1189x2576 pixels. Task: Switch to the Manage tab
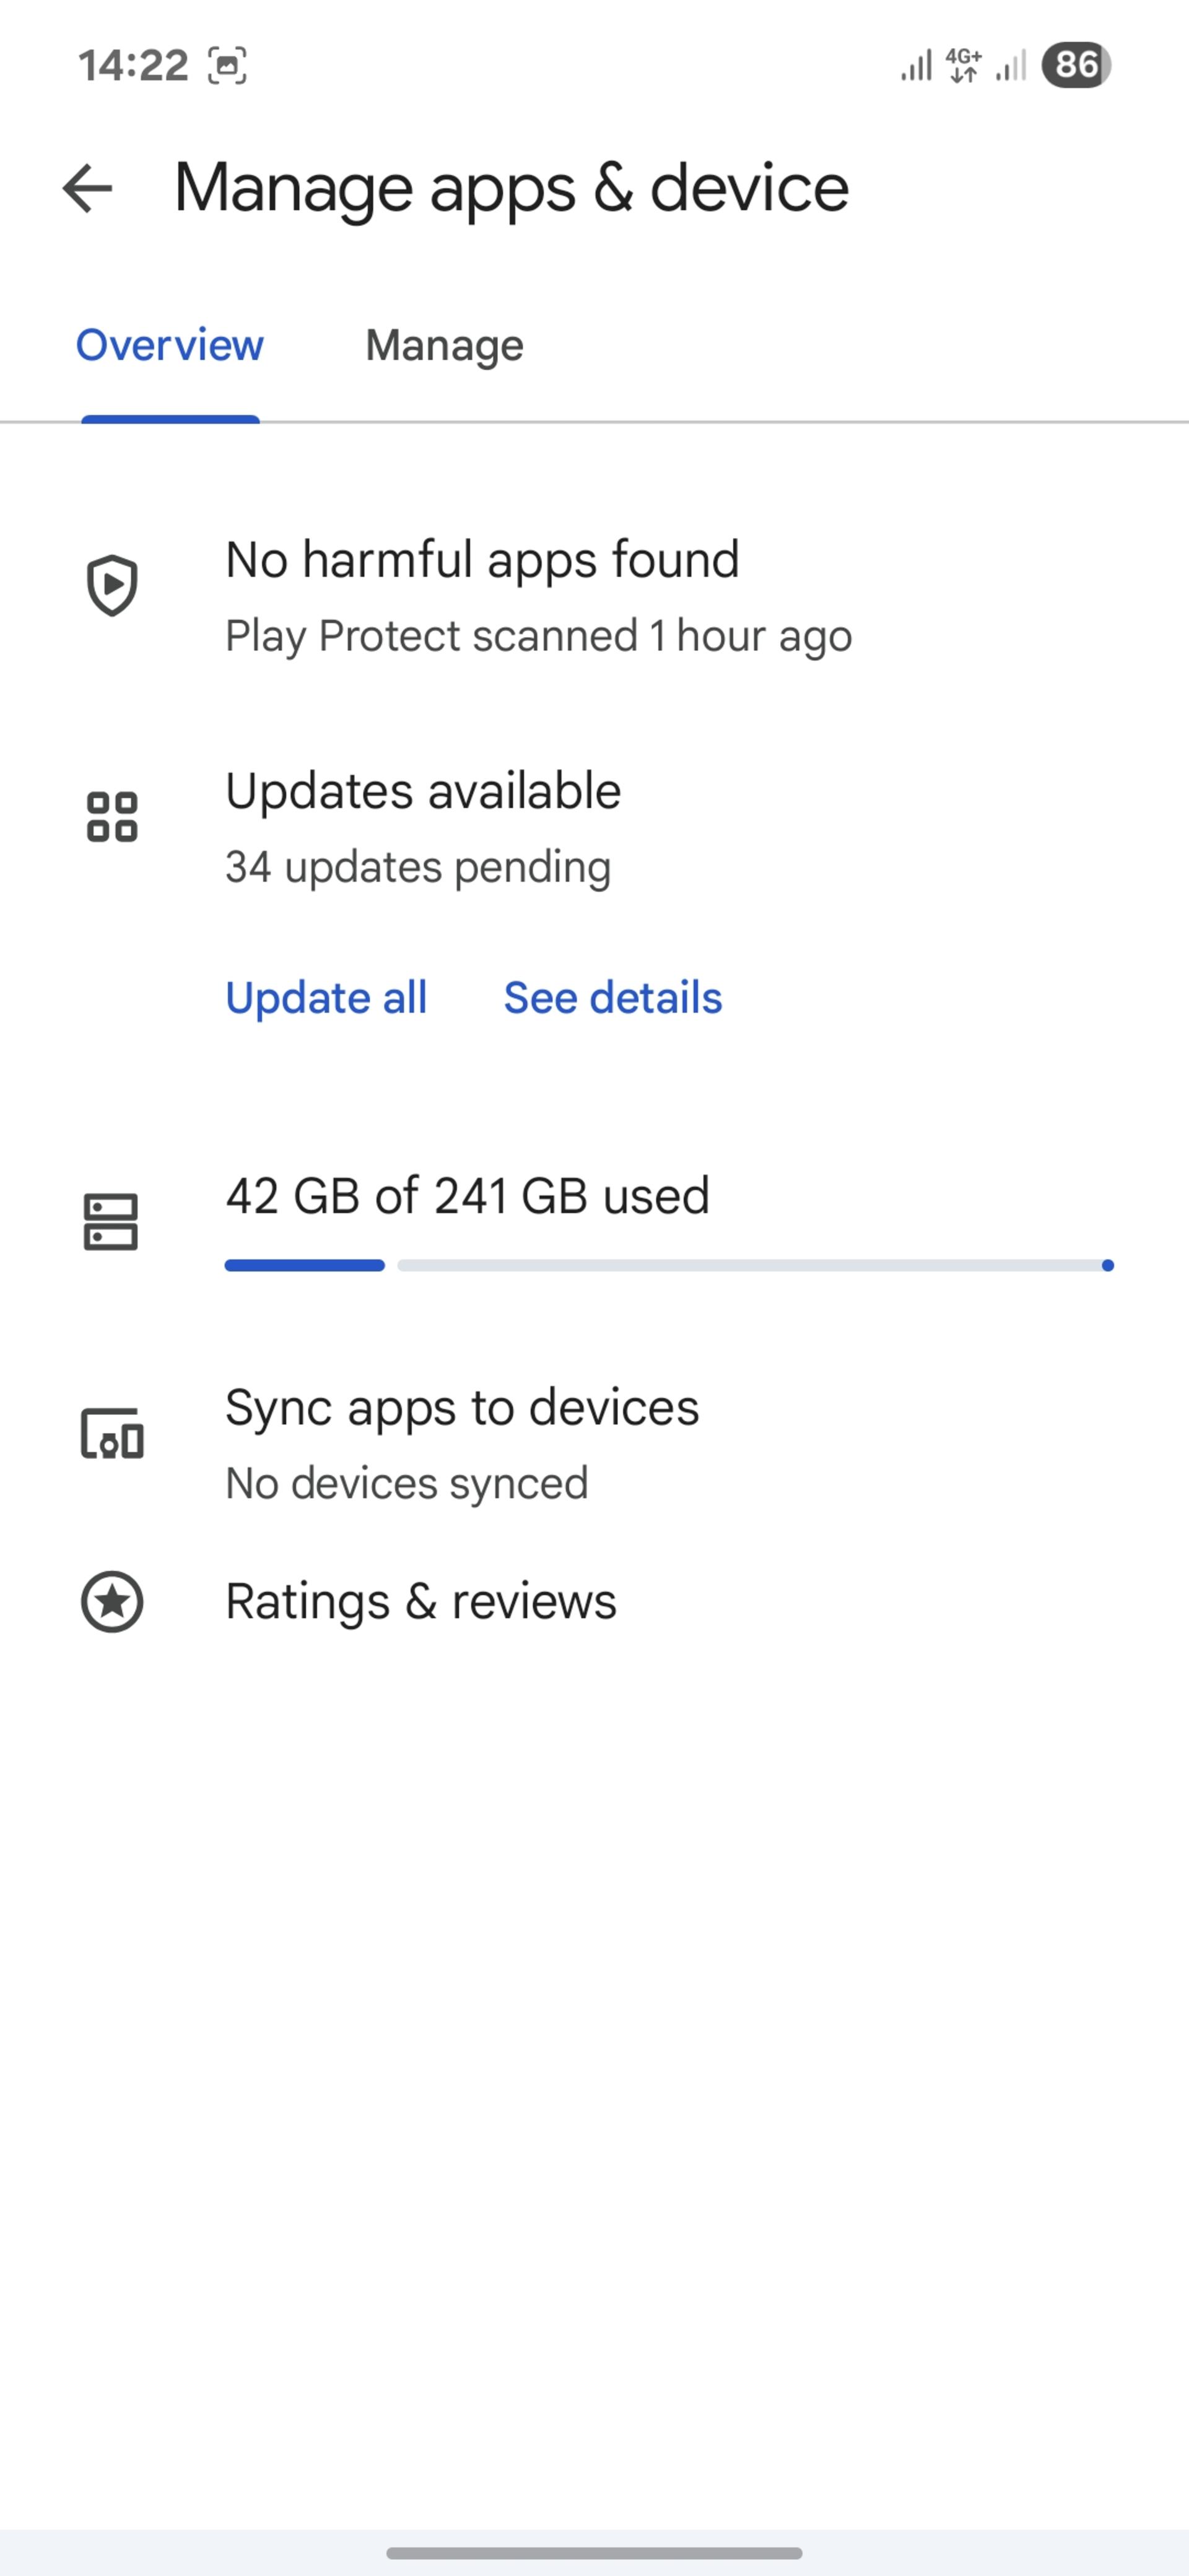pyautogui.click(x=444, y=345)
